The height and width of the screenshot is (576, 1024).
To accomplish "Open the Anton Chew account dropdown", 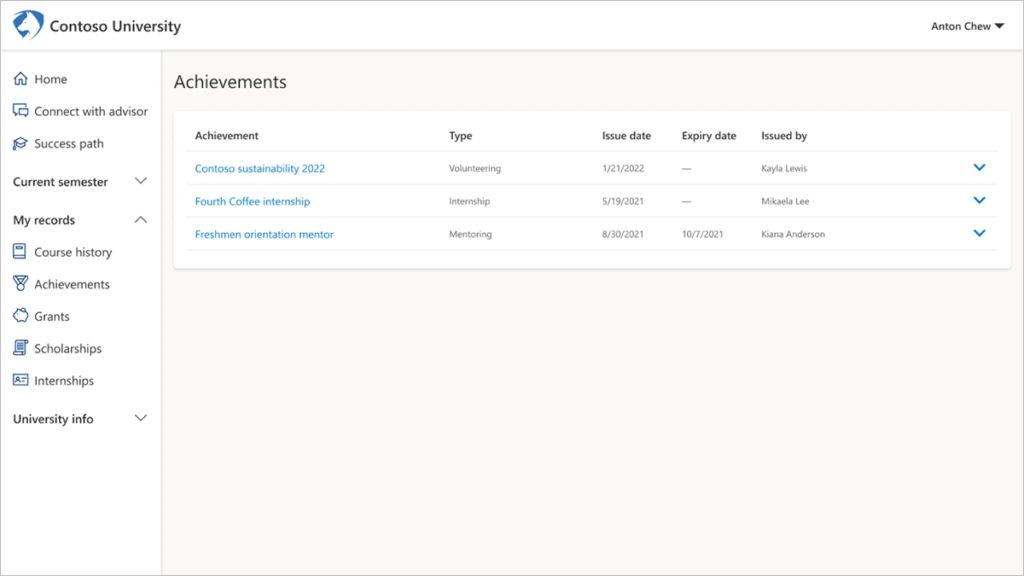I will 967,27.
